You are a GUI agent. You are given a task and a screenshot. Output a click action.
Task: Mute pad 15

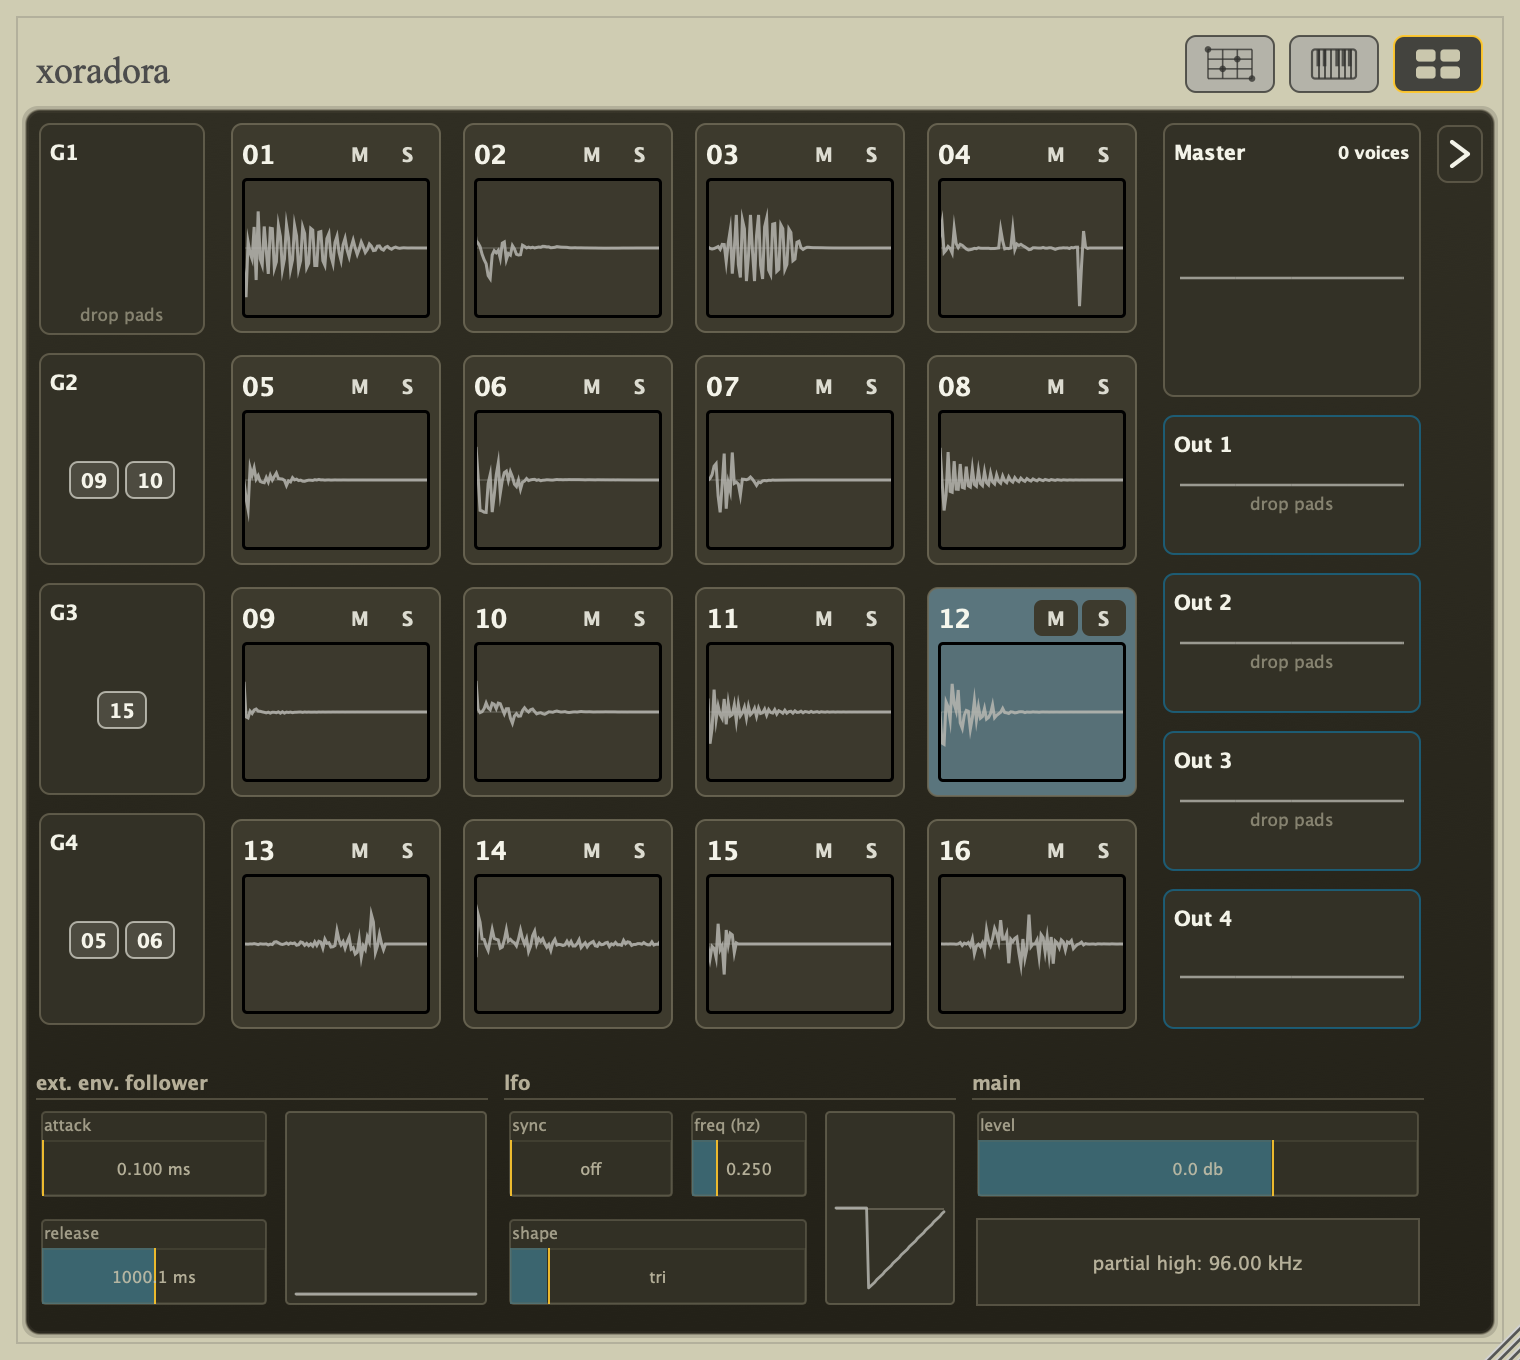(824, 851)
